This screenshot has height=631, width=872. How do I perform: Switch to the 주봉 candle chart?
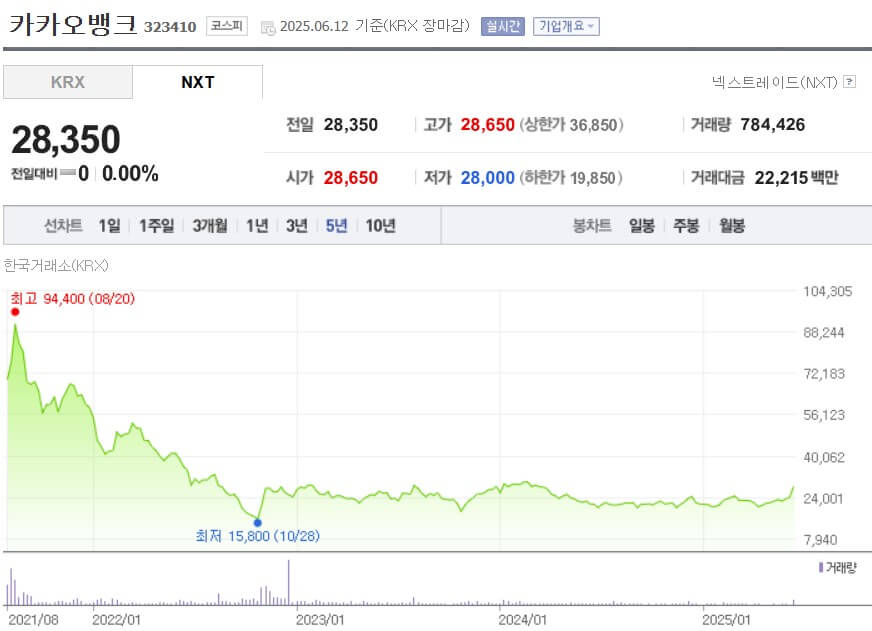(x=686, y=226)
